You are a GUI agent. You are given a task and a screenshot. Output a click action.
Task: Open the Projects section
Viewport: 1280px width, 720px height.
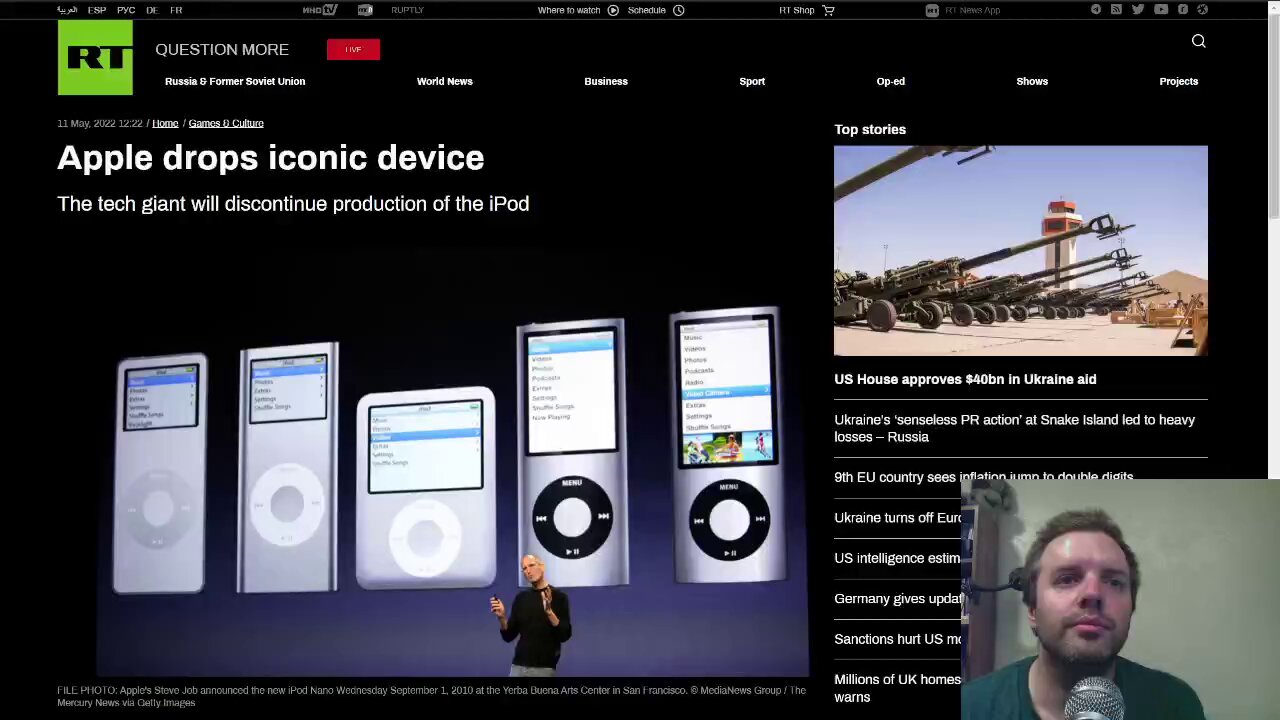[1178, 81]
